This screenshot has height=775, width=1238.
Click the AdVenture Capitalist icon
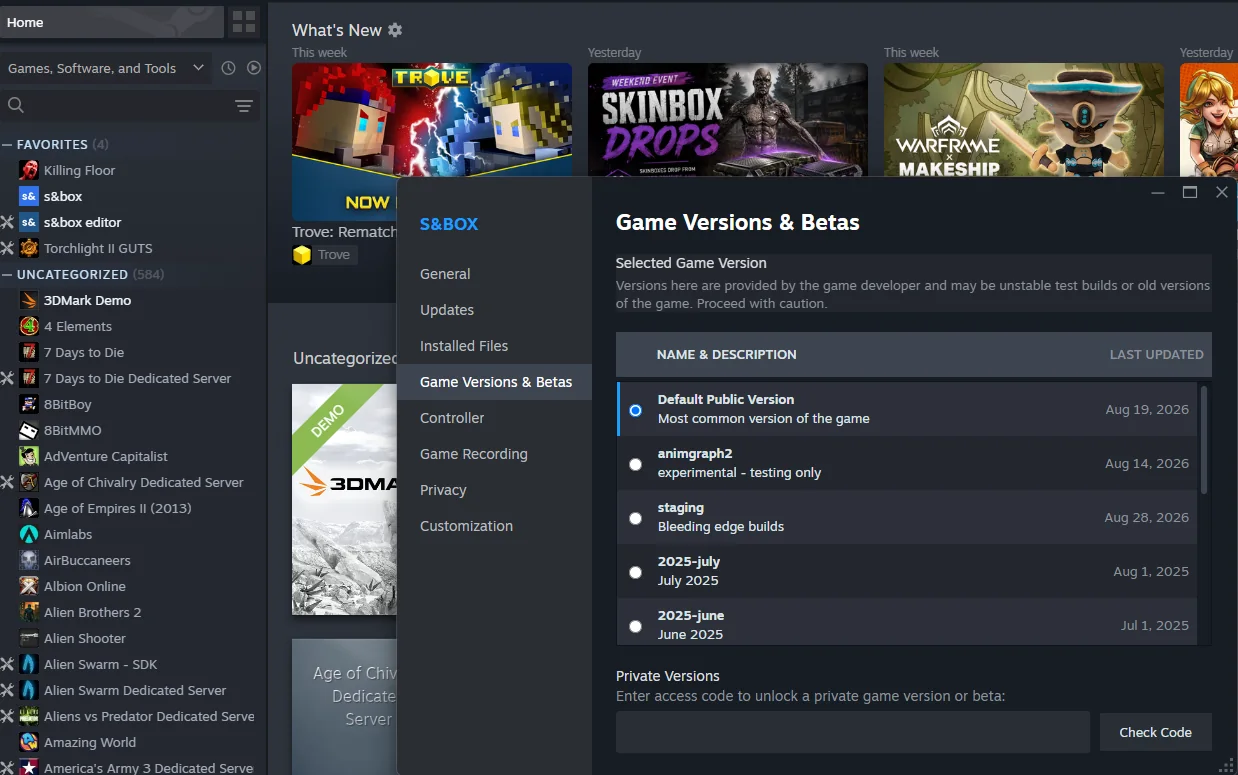tap(29, 456)
